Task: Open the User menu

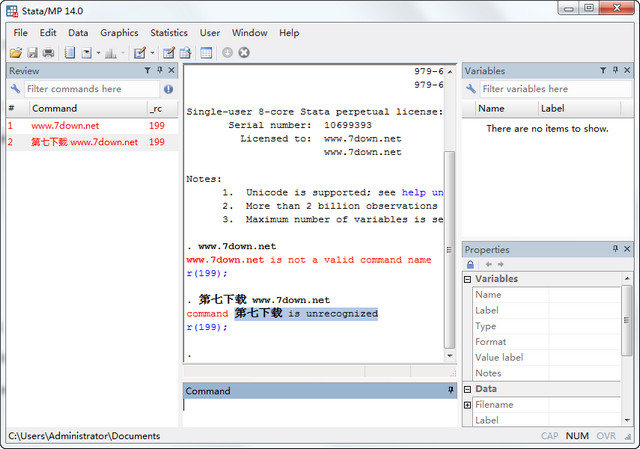Action: 210,33
